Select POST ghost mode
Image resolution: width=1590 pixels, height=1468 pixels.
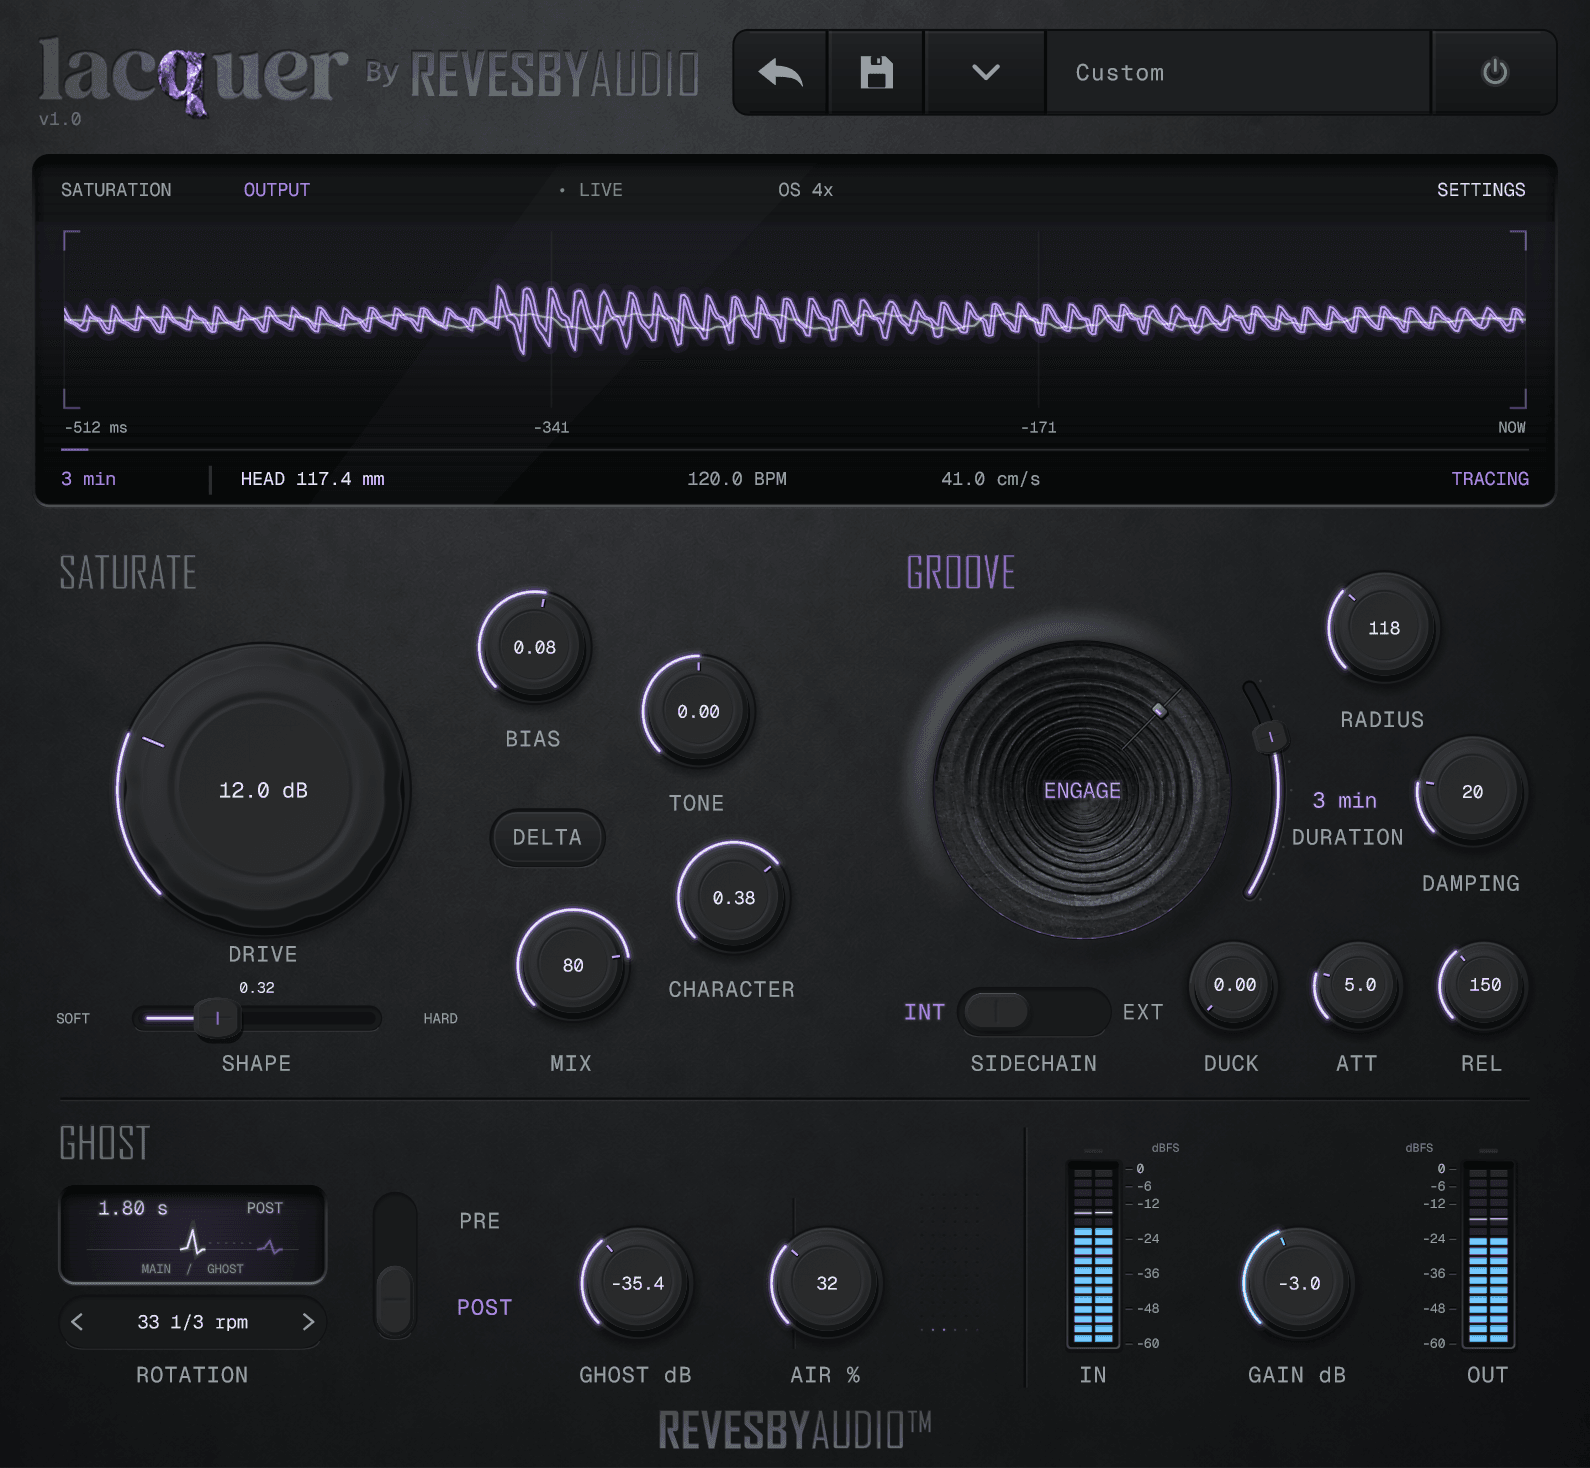[x=484, y=1308]
